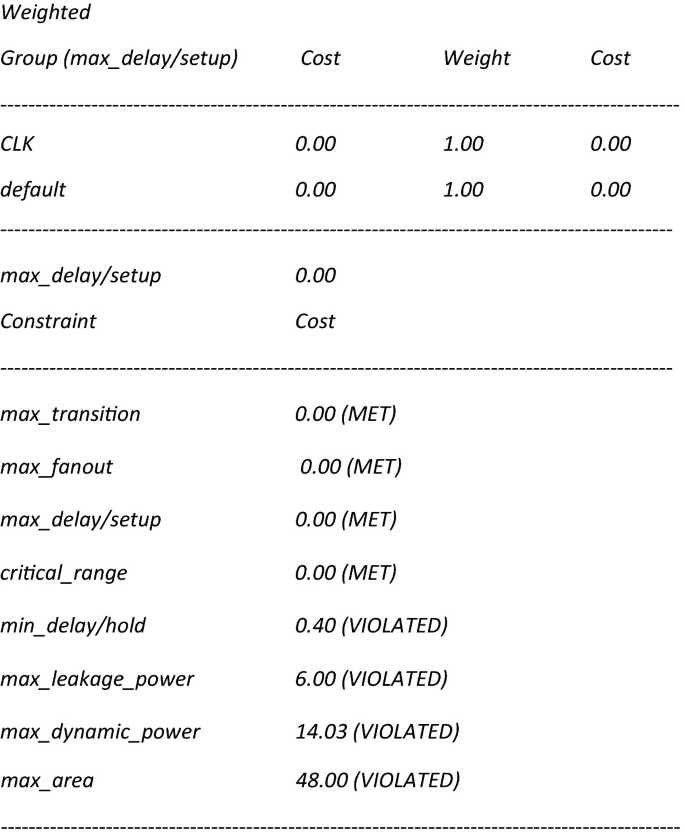Select 6.00 (VIOLATED) leakage cost
Viewport: 685px width, 840px height.
point(372,679)
